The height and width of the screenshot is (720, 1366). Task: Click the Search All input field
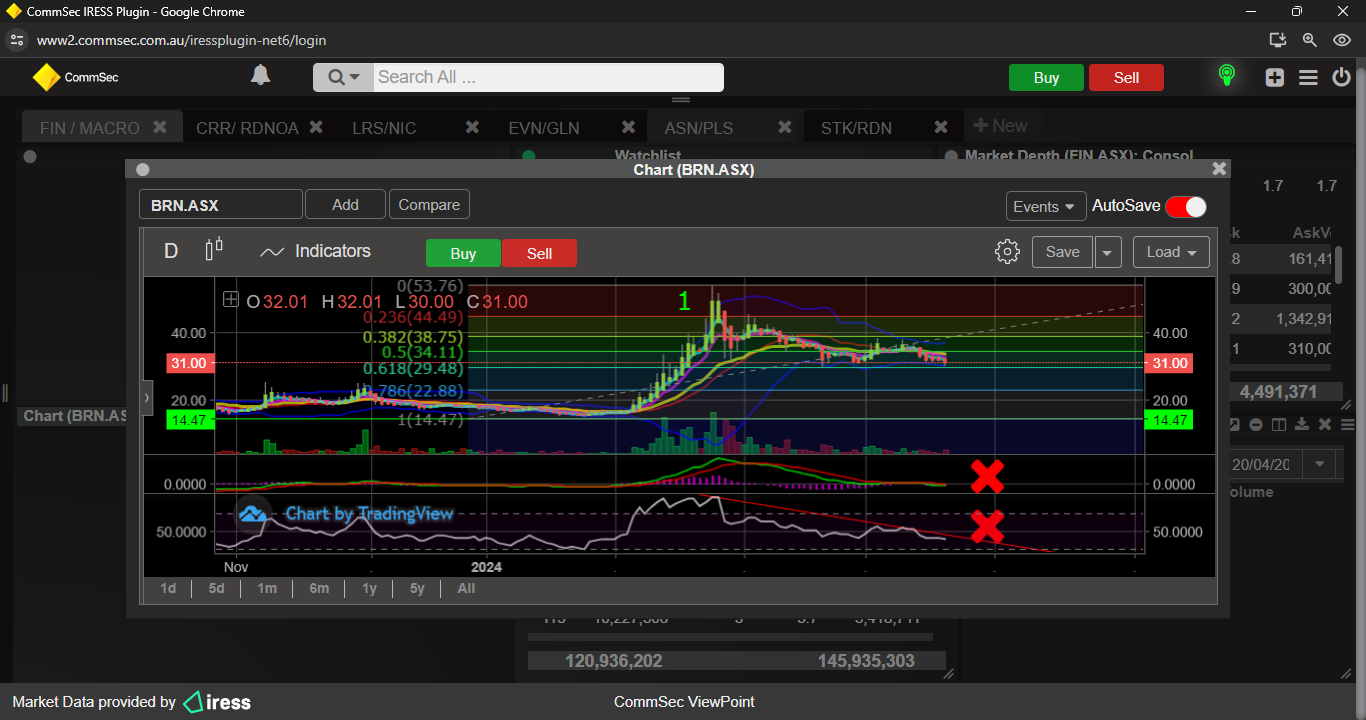click(x=548, y=77)
